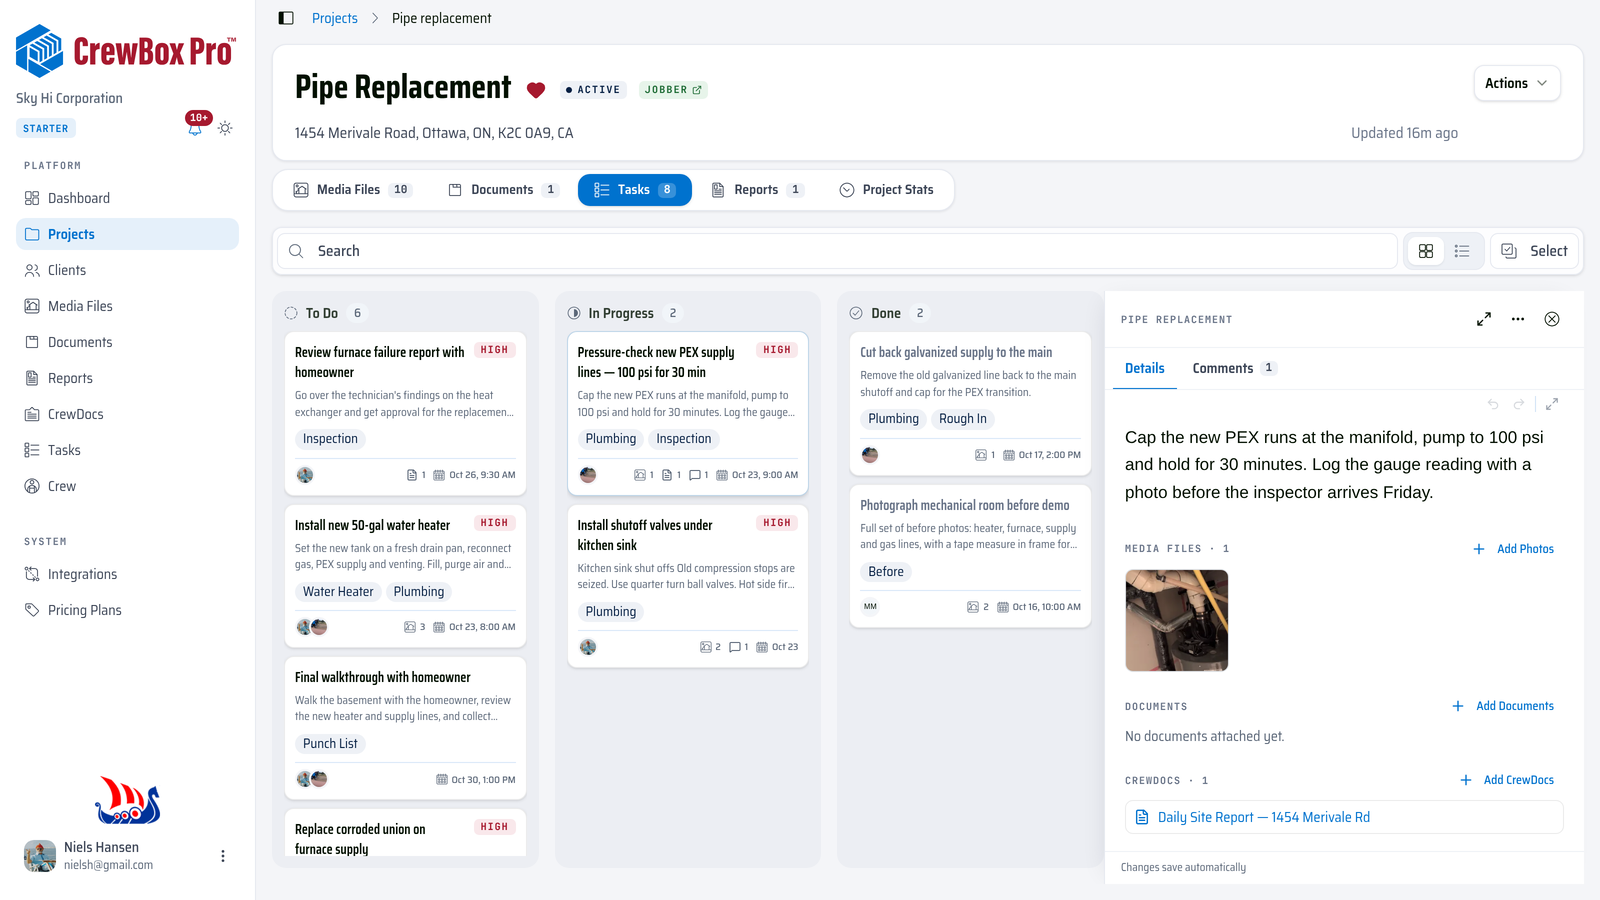Select the Tasks tab
Viewport: 1600px width, 900px height.
coord(635,190)
